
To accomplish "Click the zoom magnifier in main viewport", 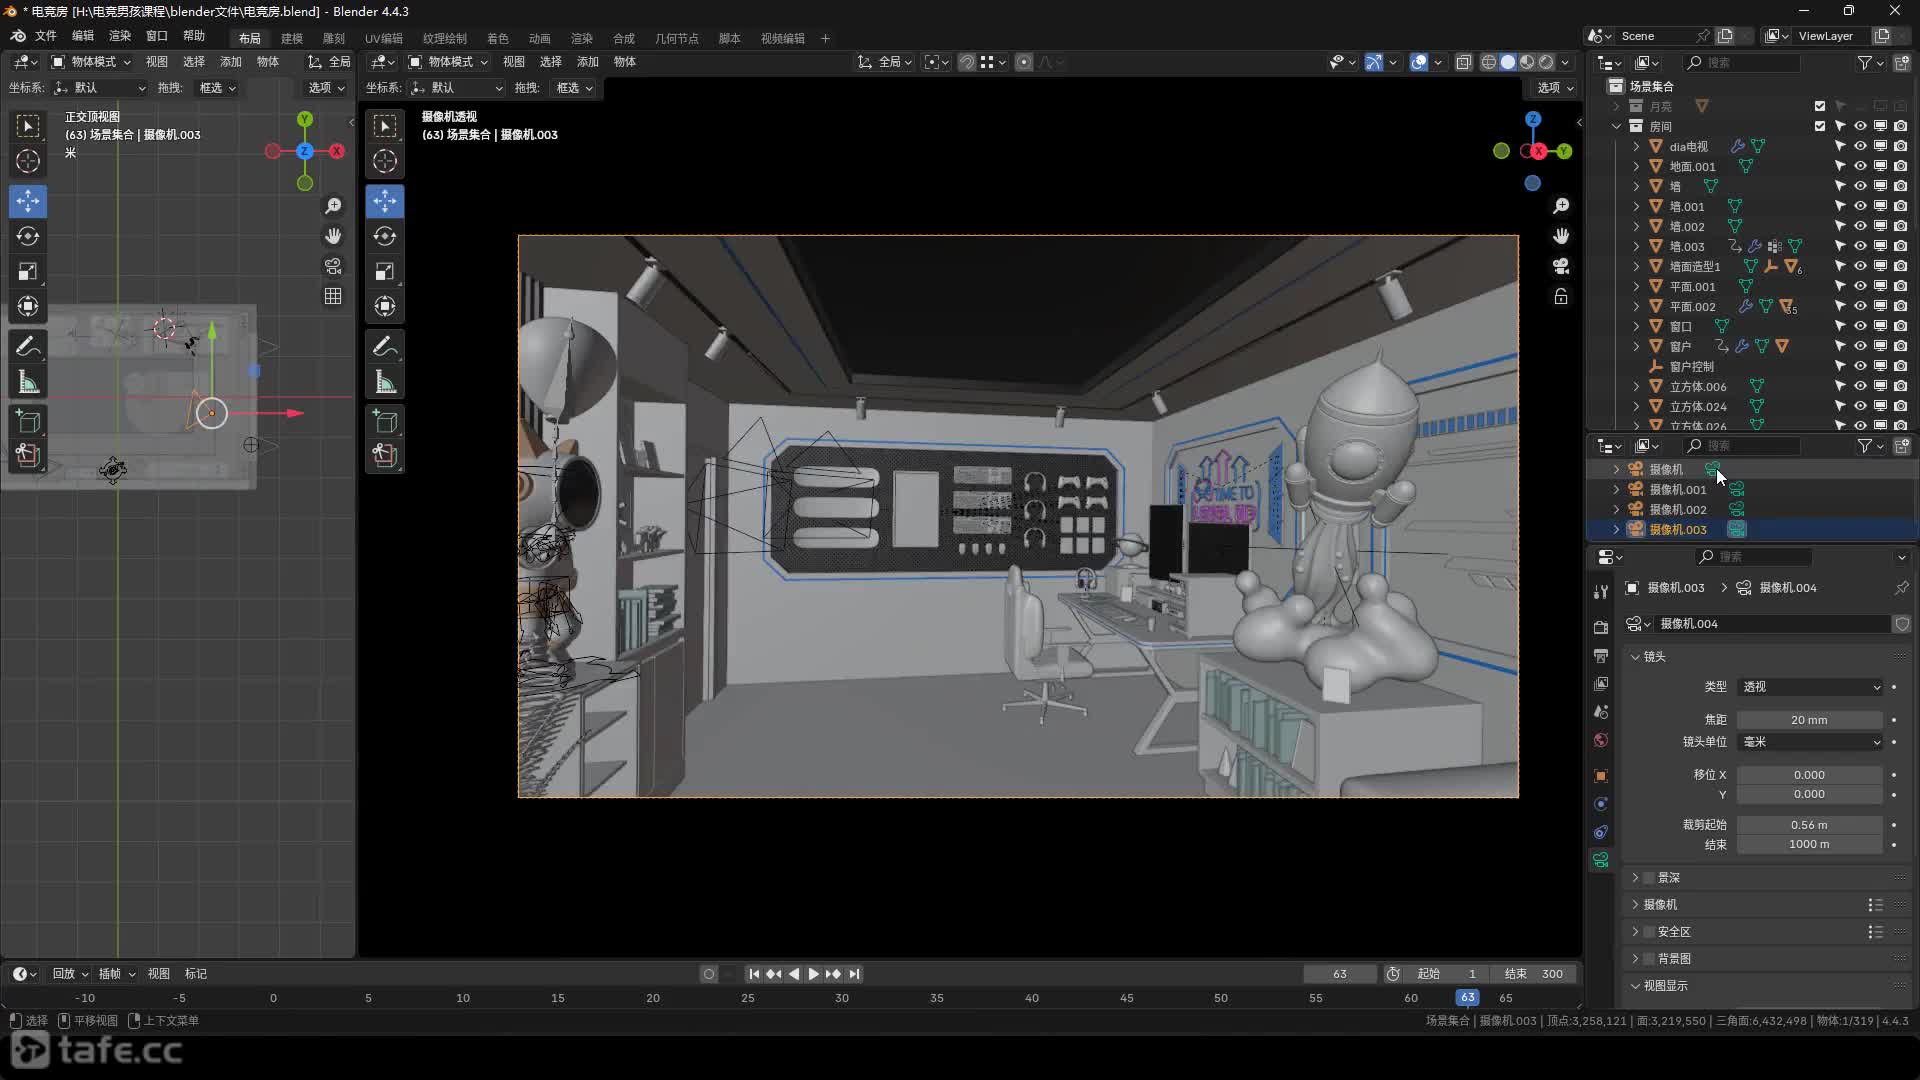I will [x=1561, y=206].
